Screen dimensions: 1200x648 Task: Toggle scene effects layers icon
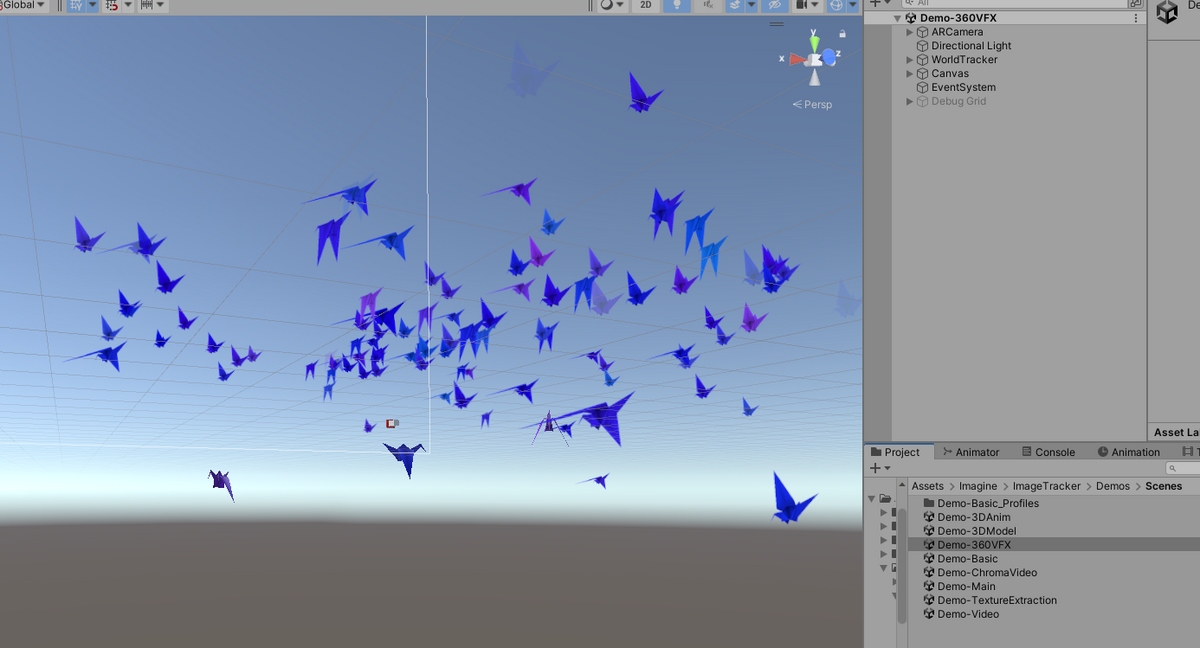pos(734,5)
